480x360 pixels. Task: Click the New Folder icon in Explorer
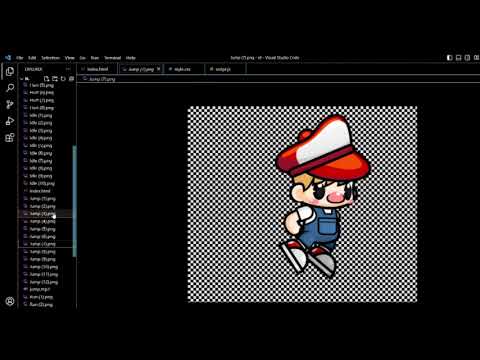coord(55,79)
